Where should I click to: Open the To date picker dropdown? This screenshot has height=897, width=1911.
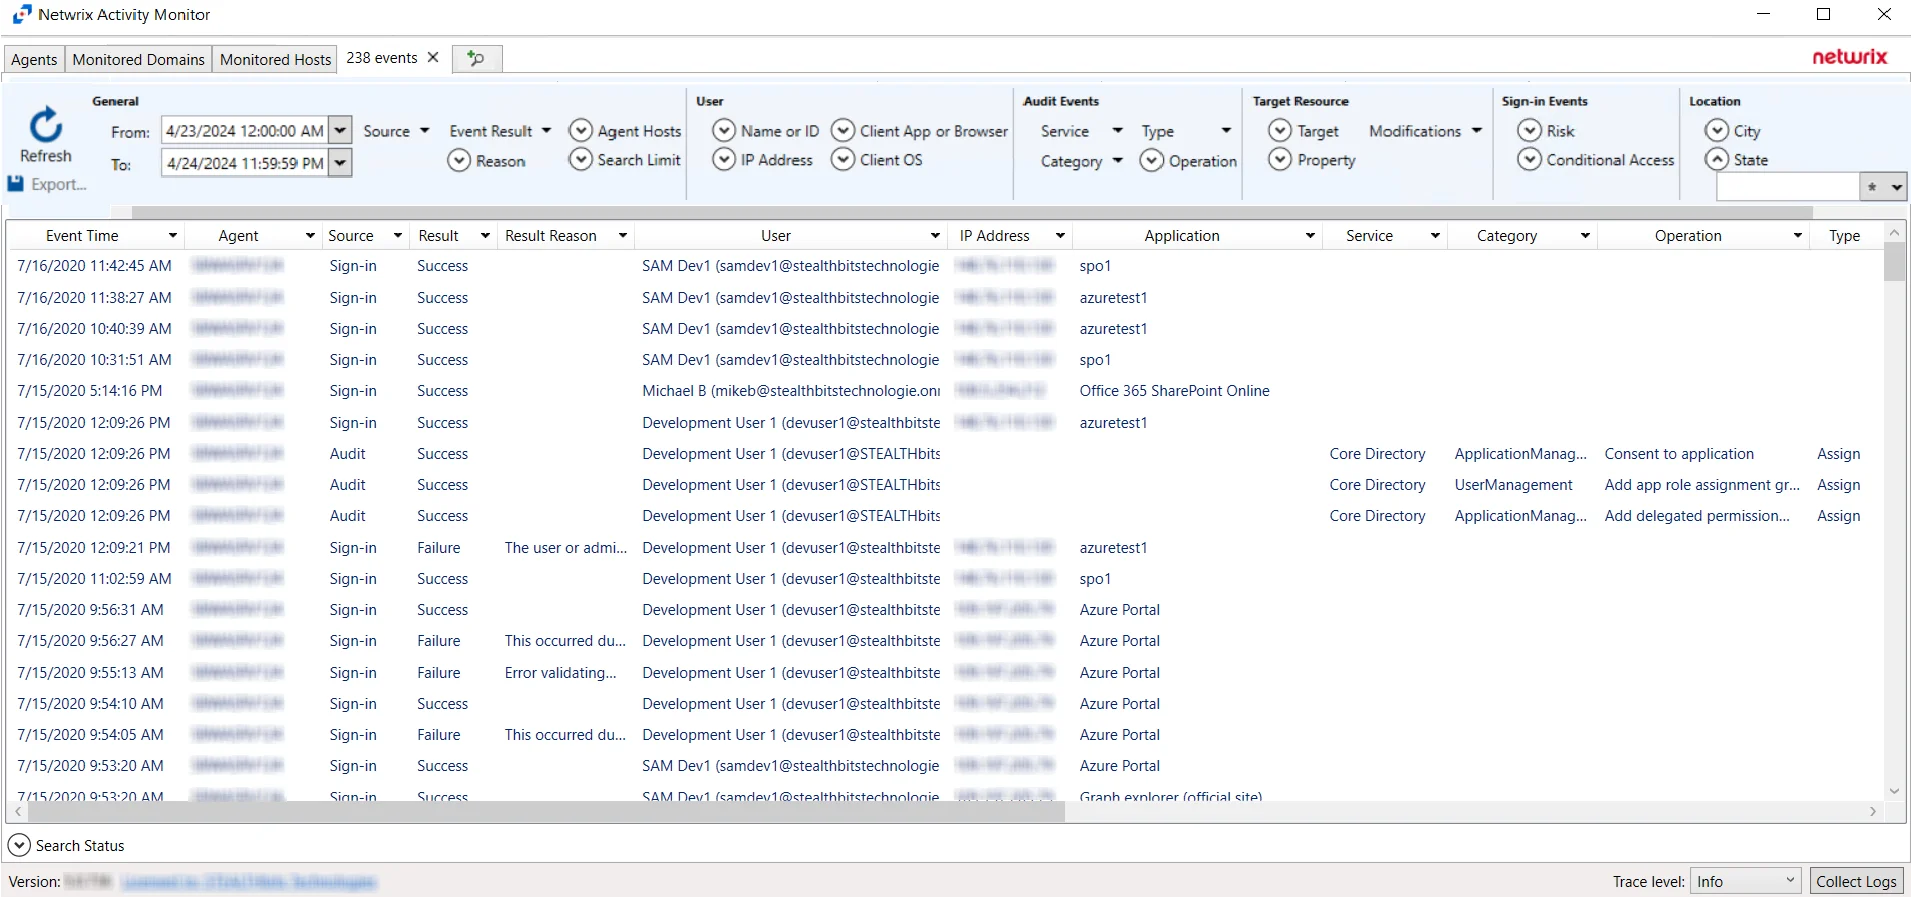pyautogui.click(x=341, y=162)
